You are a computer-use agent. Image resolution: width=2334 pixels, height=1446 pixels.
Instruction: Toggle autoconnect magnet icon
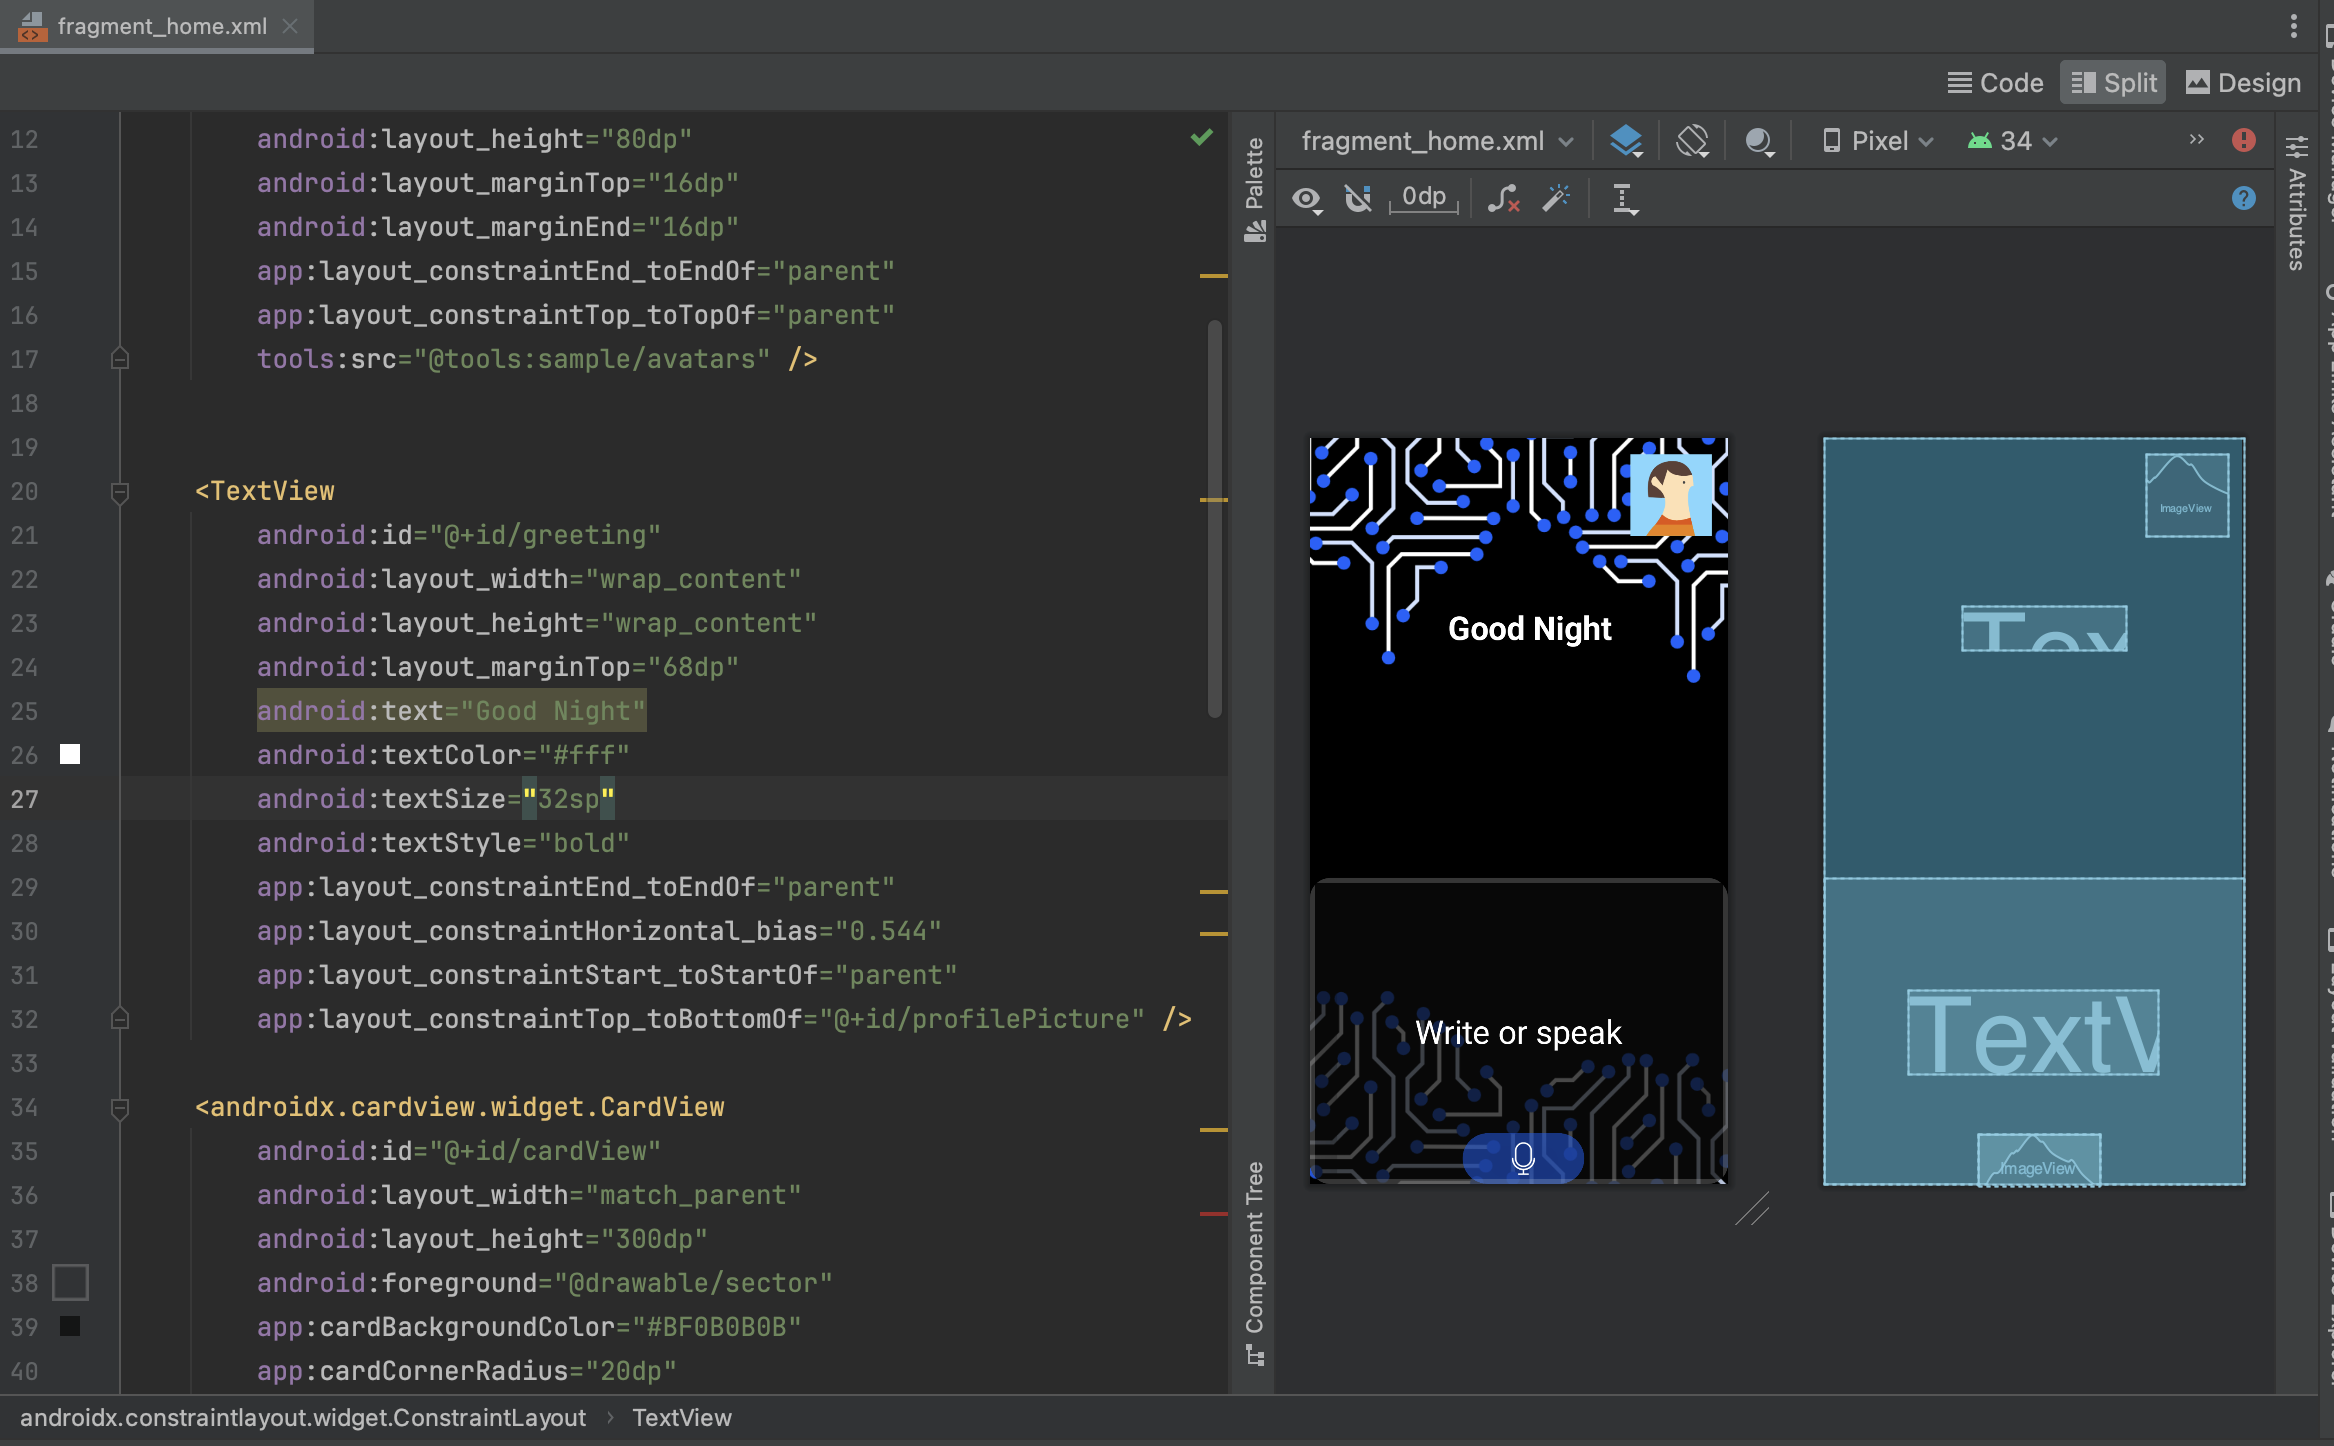point(1358,199)
